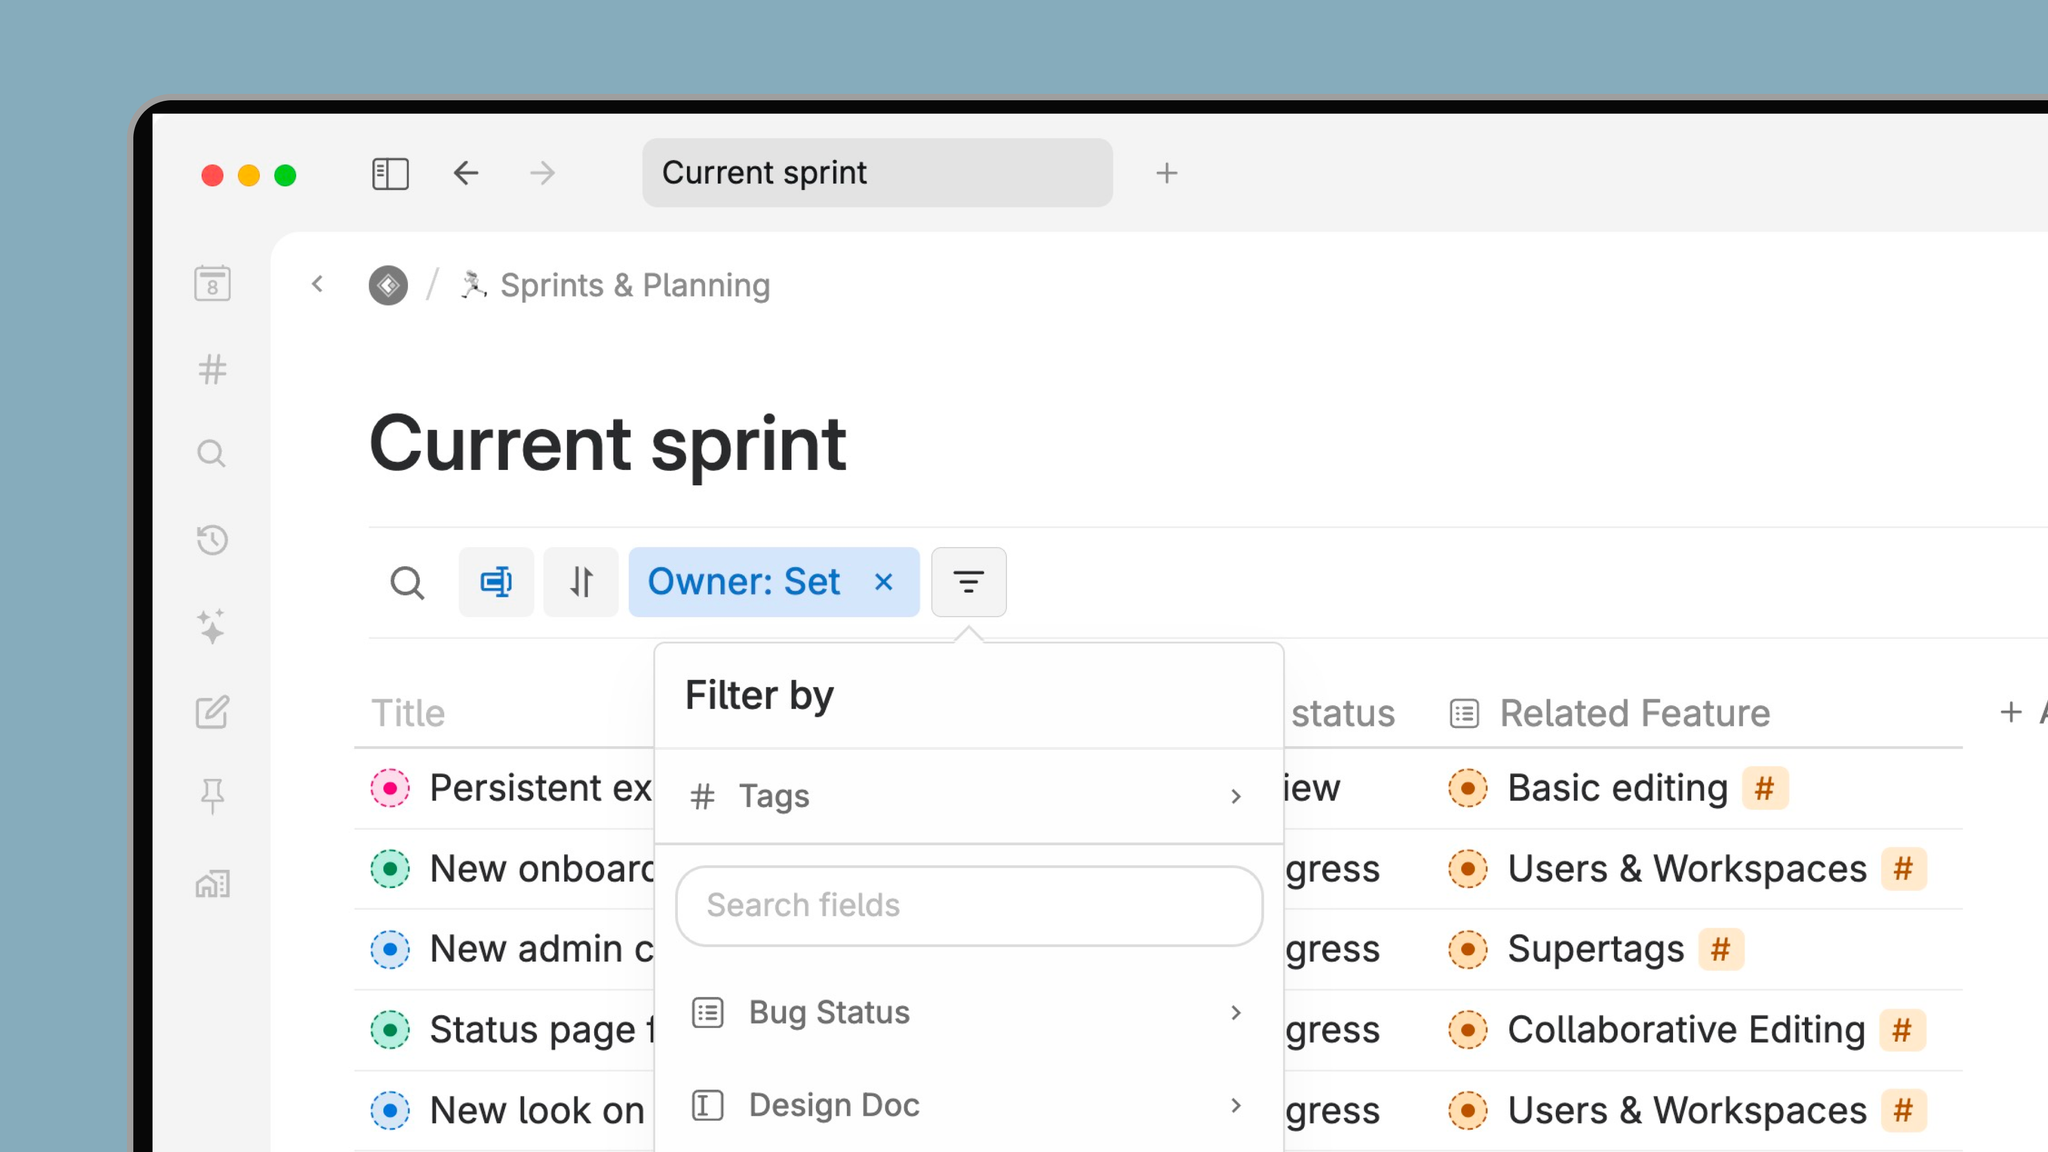Image resolution: width=2048 pixels, height=1152 pixels.
Task: Go to Sprints & Planning breadcrumb
Action: tap(634, 286)
